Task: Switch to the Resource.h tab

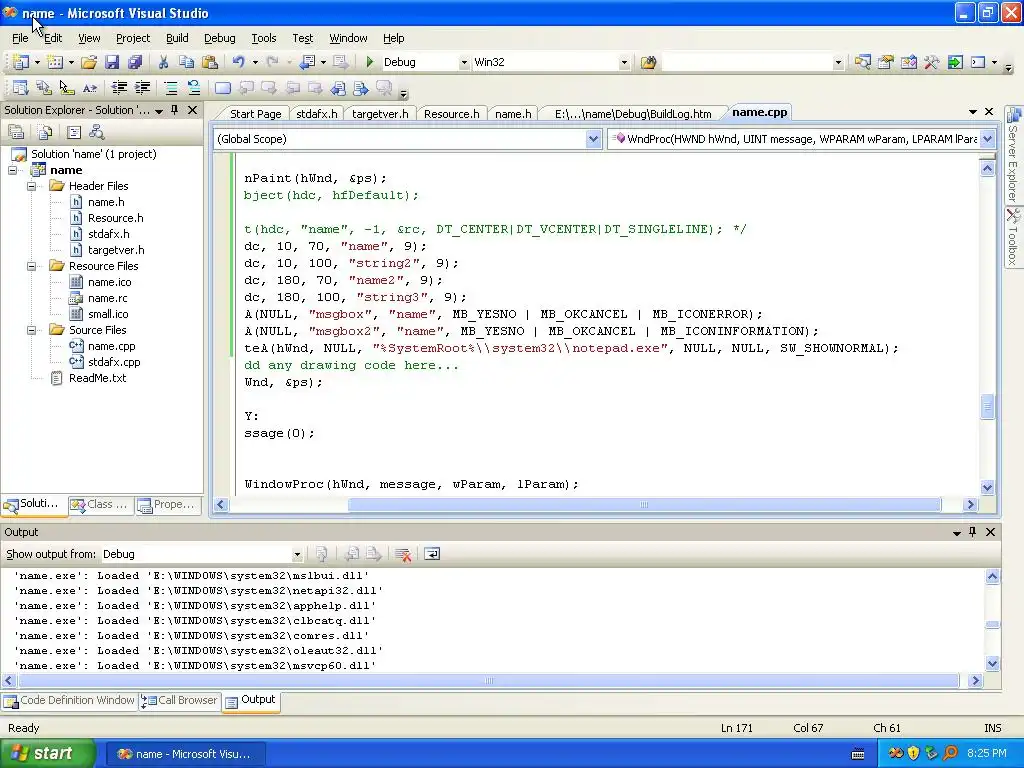Action: [451, 114]
